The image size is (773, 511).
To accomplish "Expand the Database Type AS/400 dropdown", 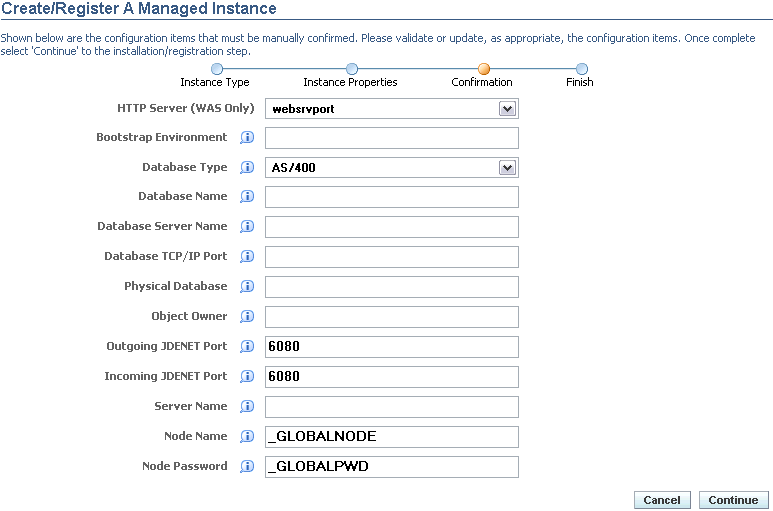I will tap(507, 168).
